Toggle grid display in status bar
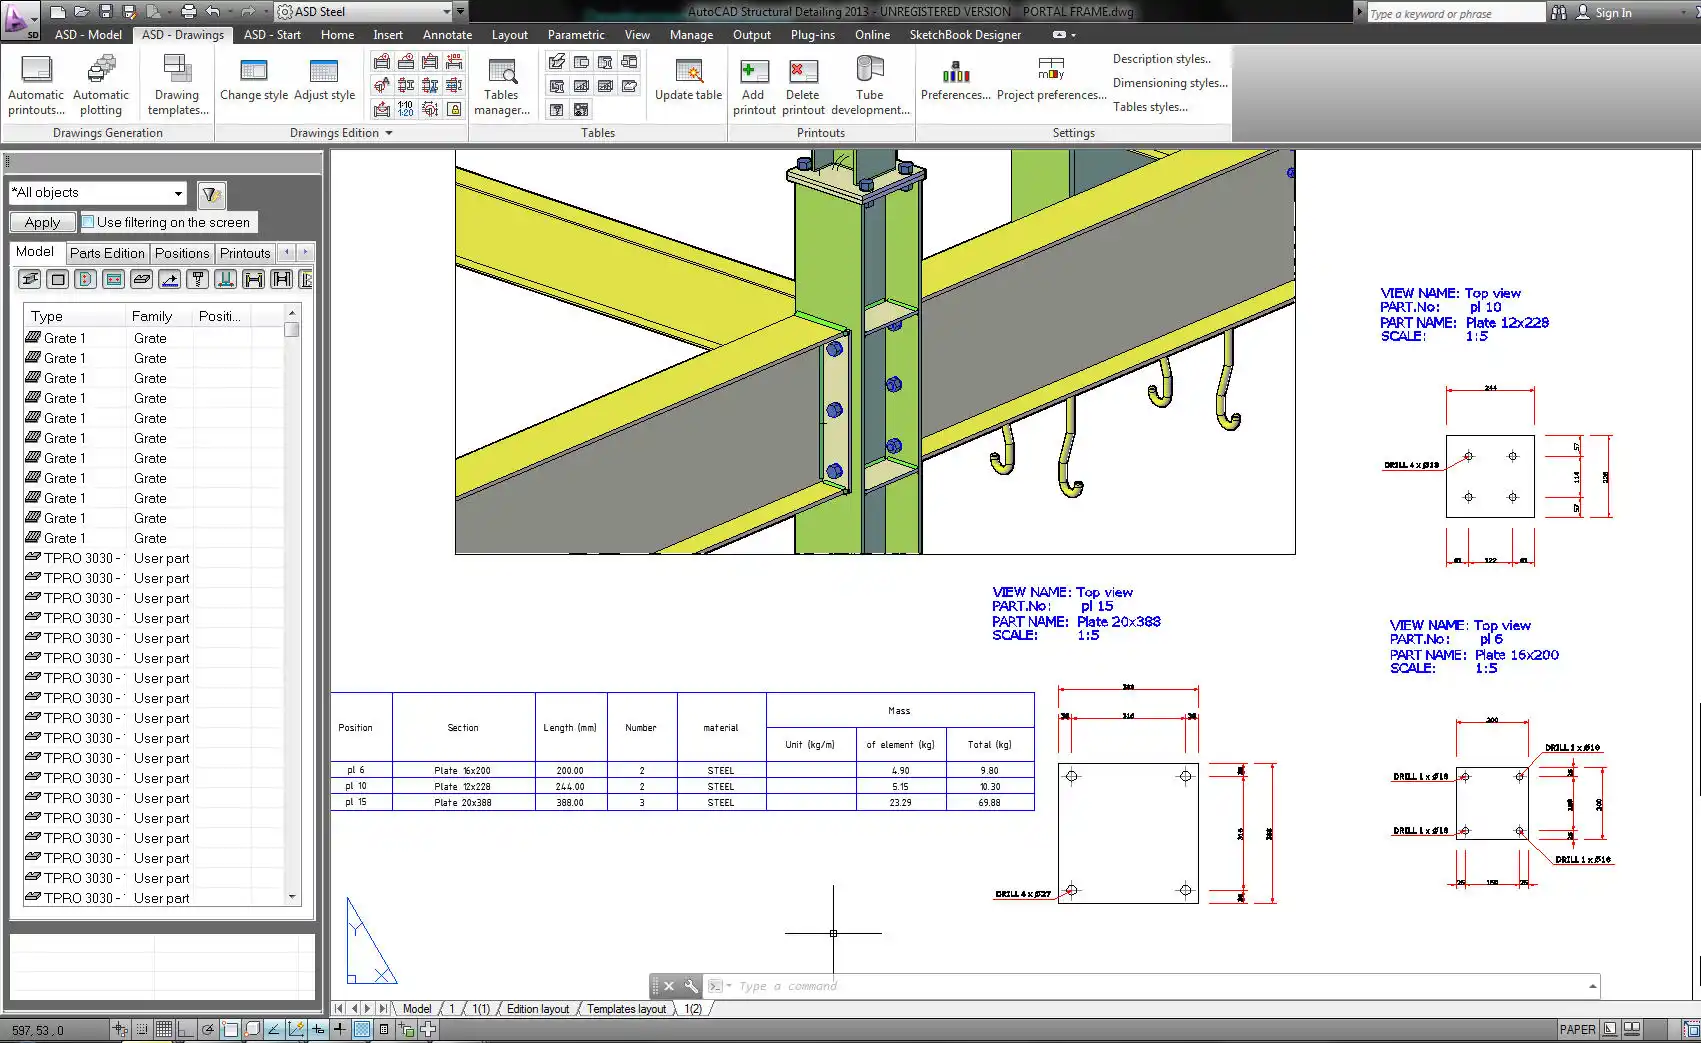This screenshot has height=1043, width=1701. (x=163, y=1029)
